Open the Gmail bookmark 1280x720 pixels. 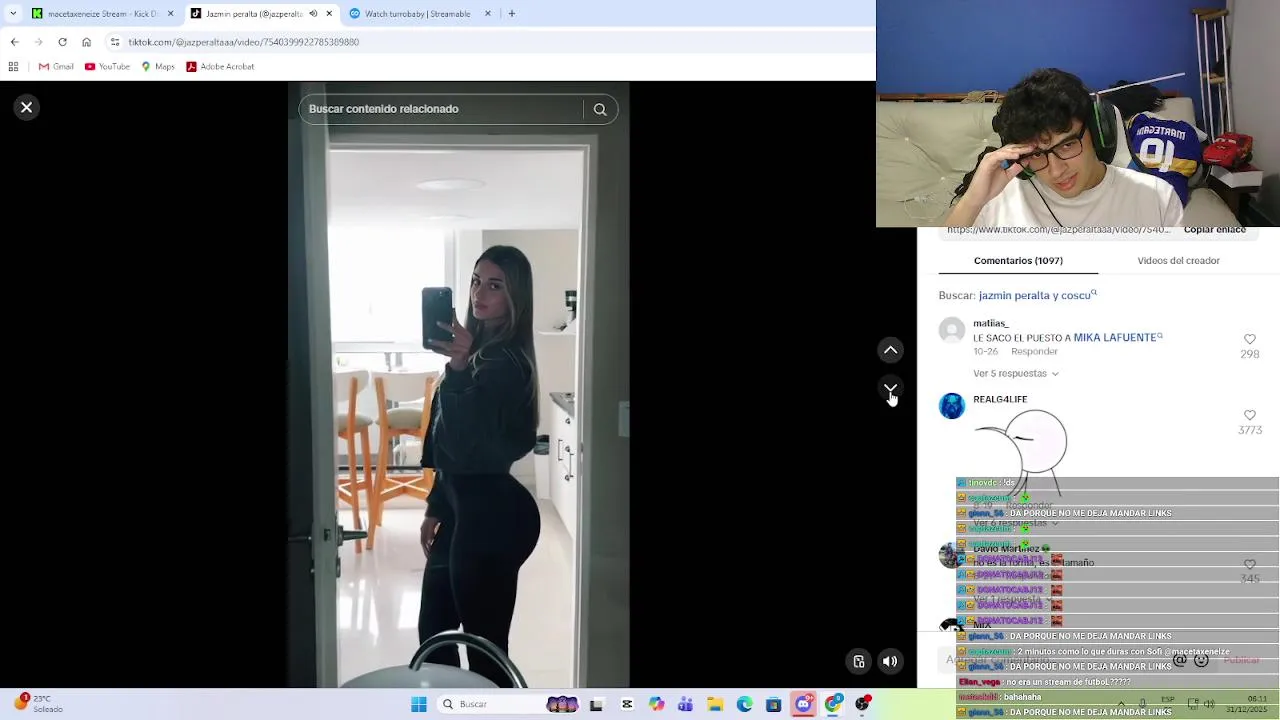(56, 67)
